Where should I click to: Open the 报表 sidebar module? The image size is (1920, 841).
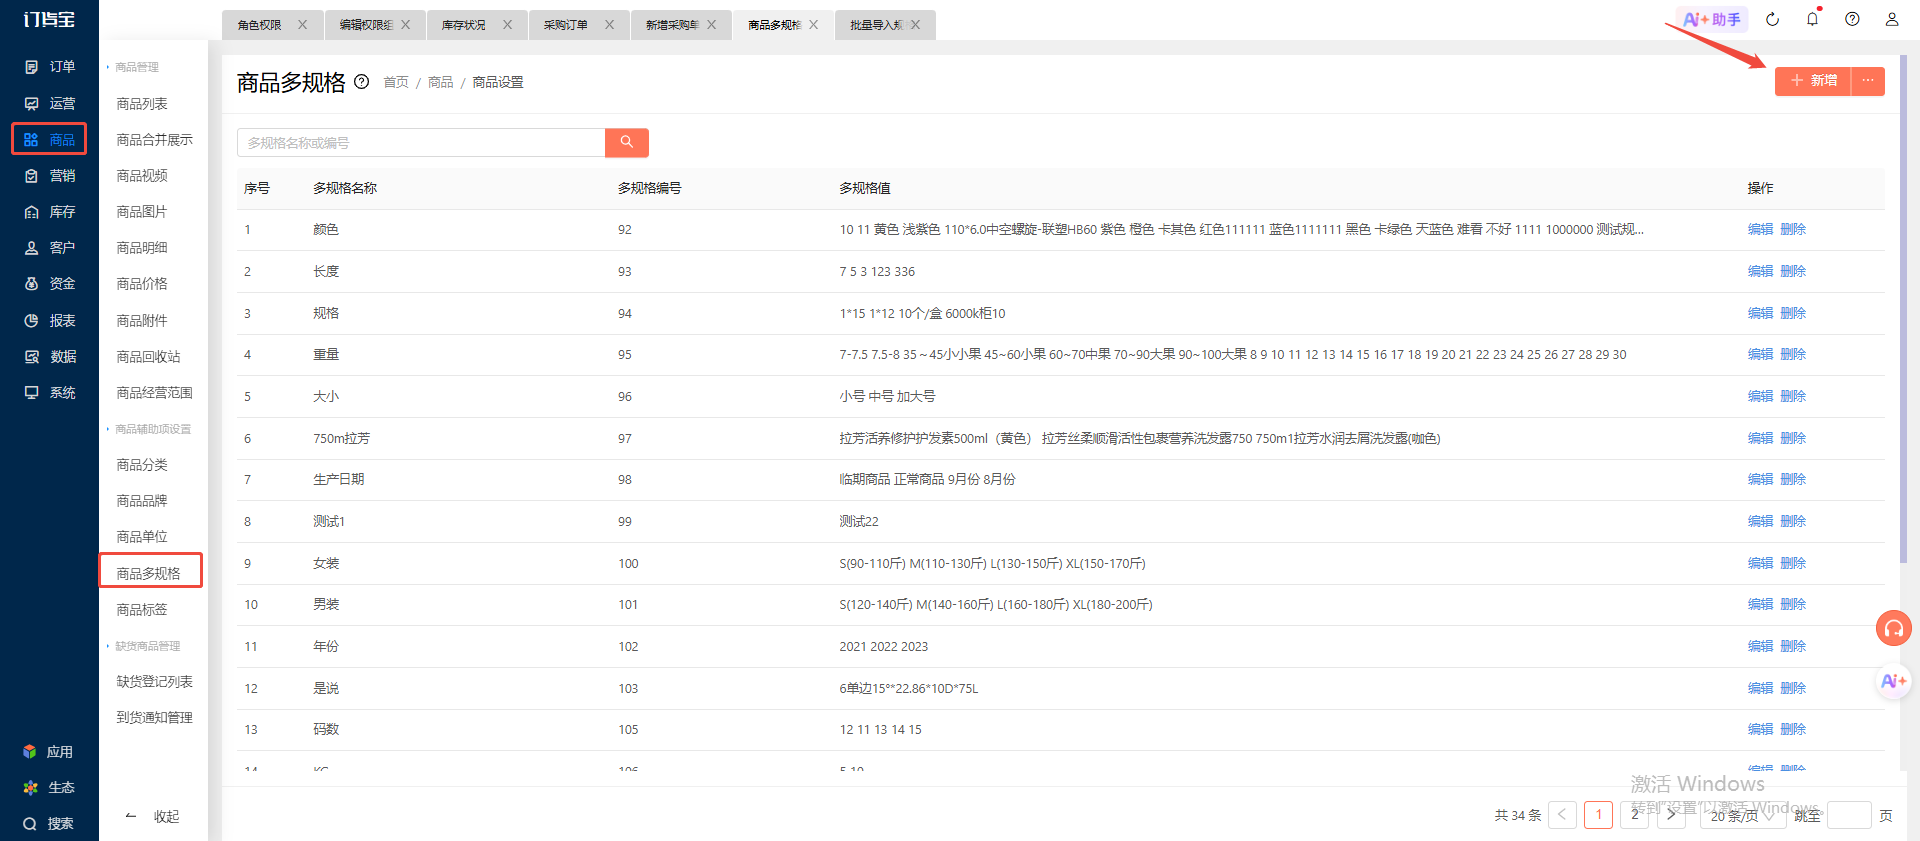pos(49,321)
